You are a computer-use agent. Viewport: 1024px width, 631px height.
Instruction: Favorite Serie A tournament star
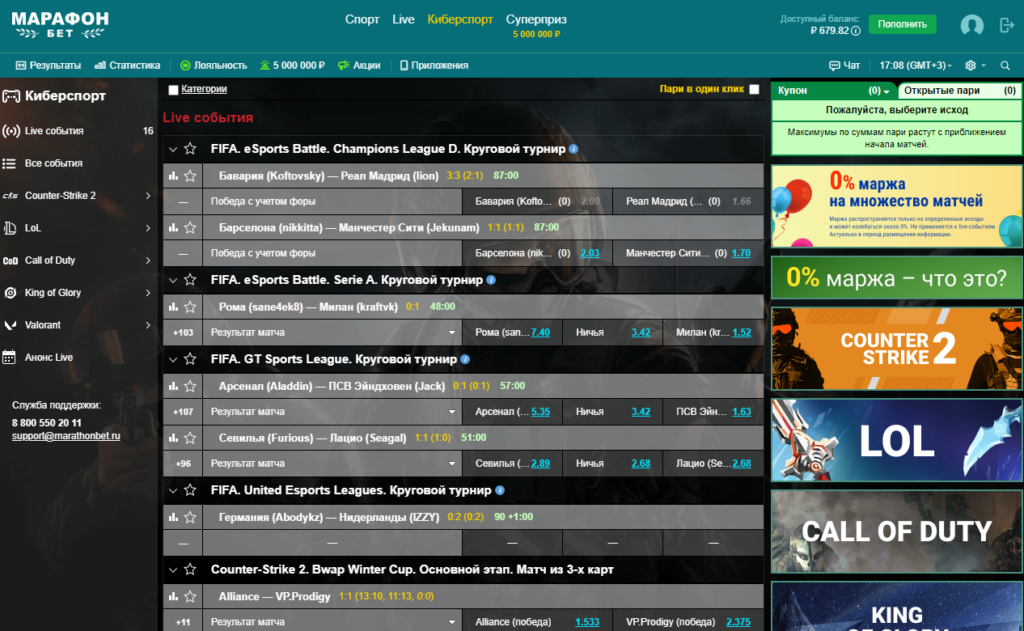[190, 280]
